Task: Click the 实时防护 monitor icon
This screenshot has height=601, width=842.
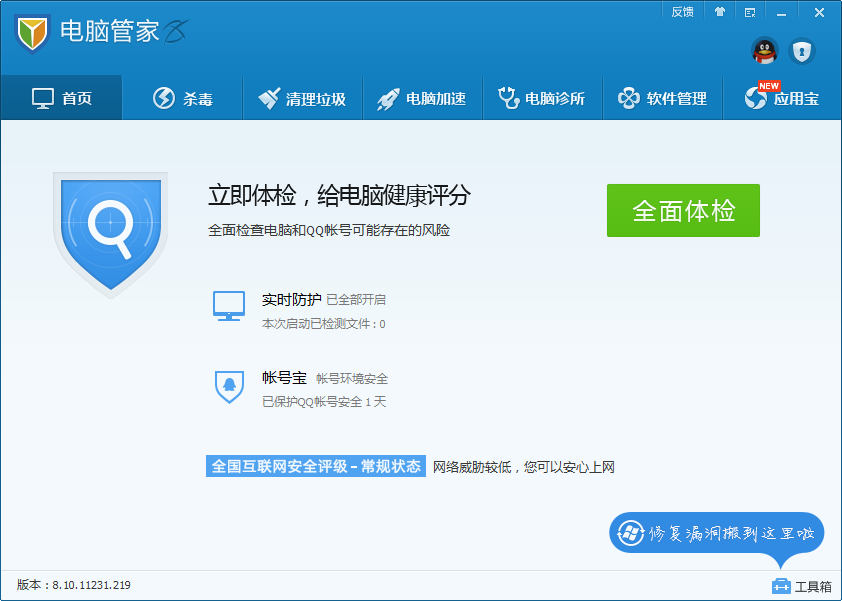Action: (x=229, y=306)
